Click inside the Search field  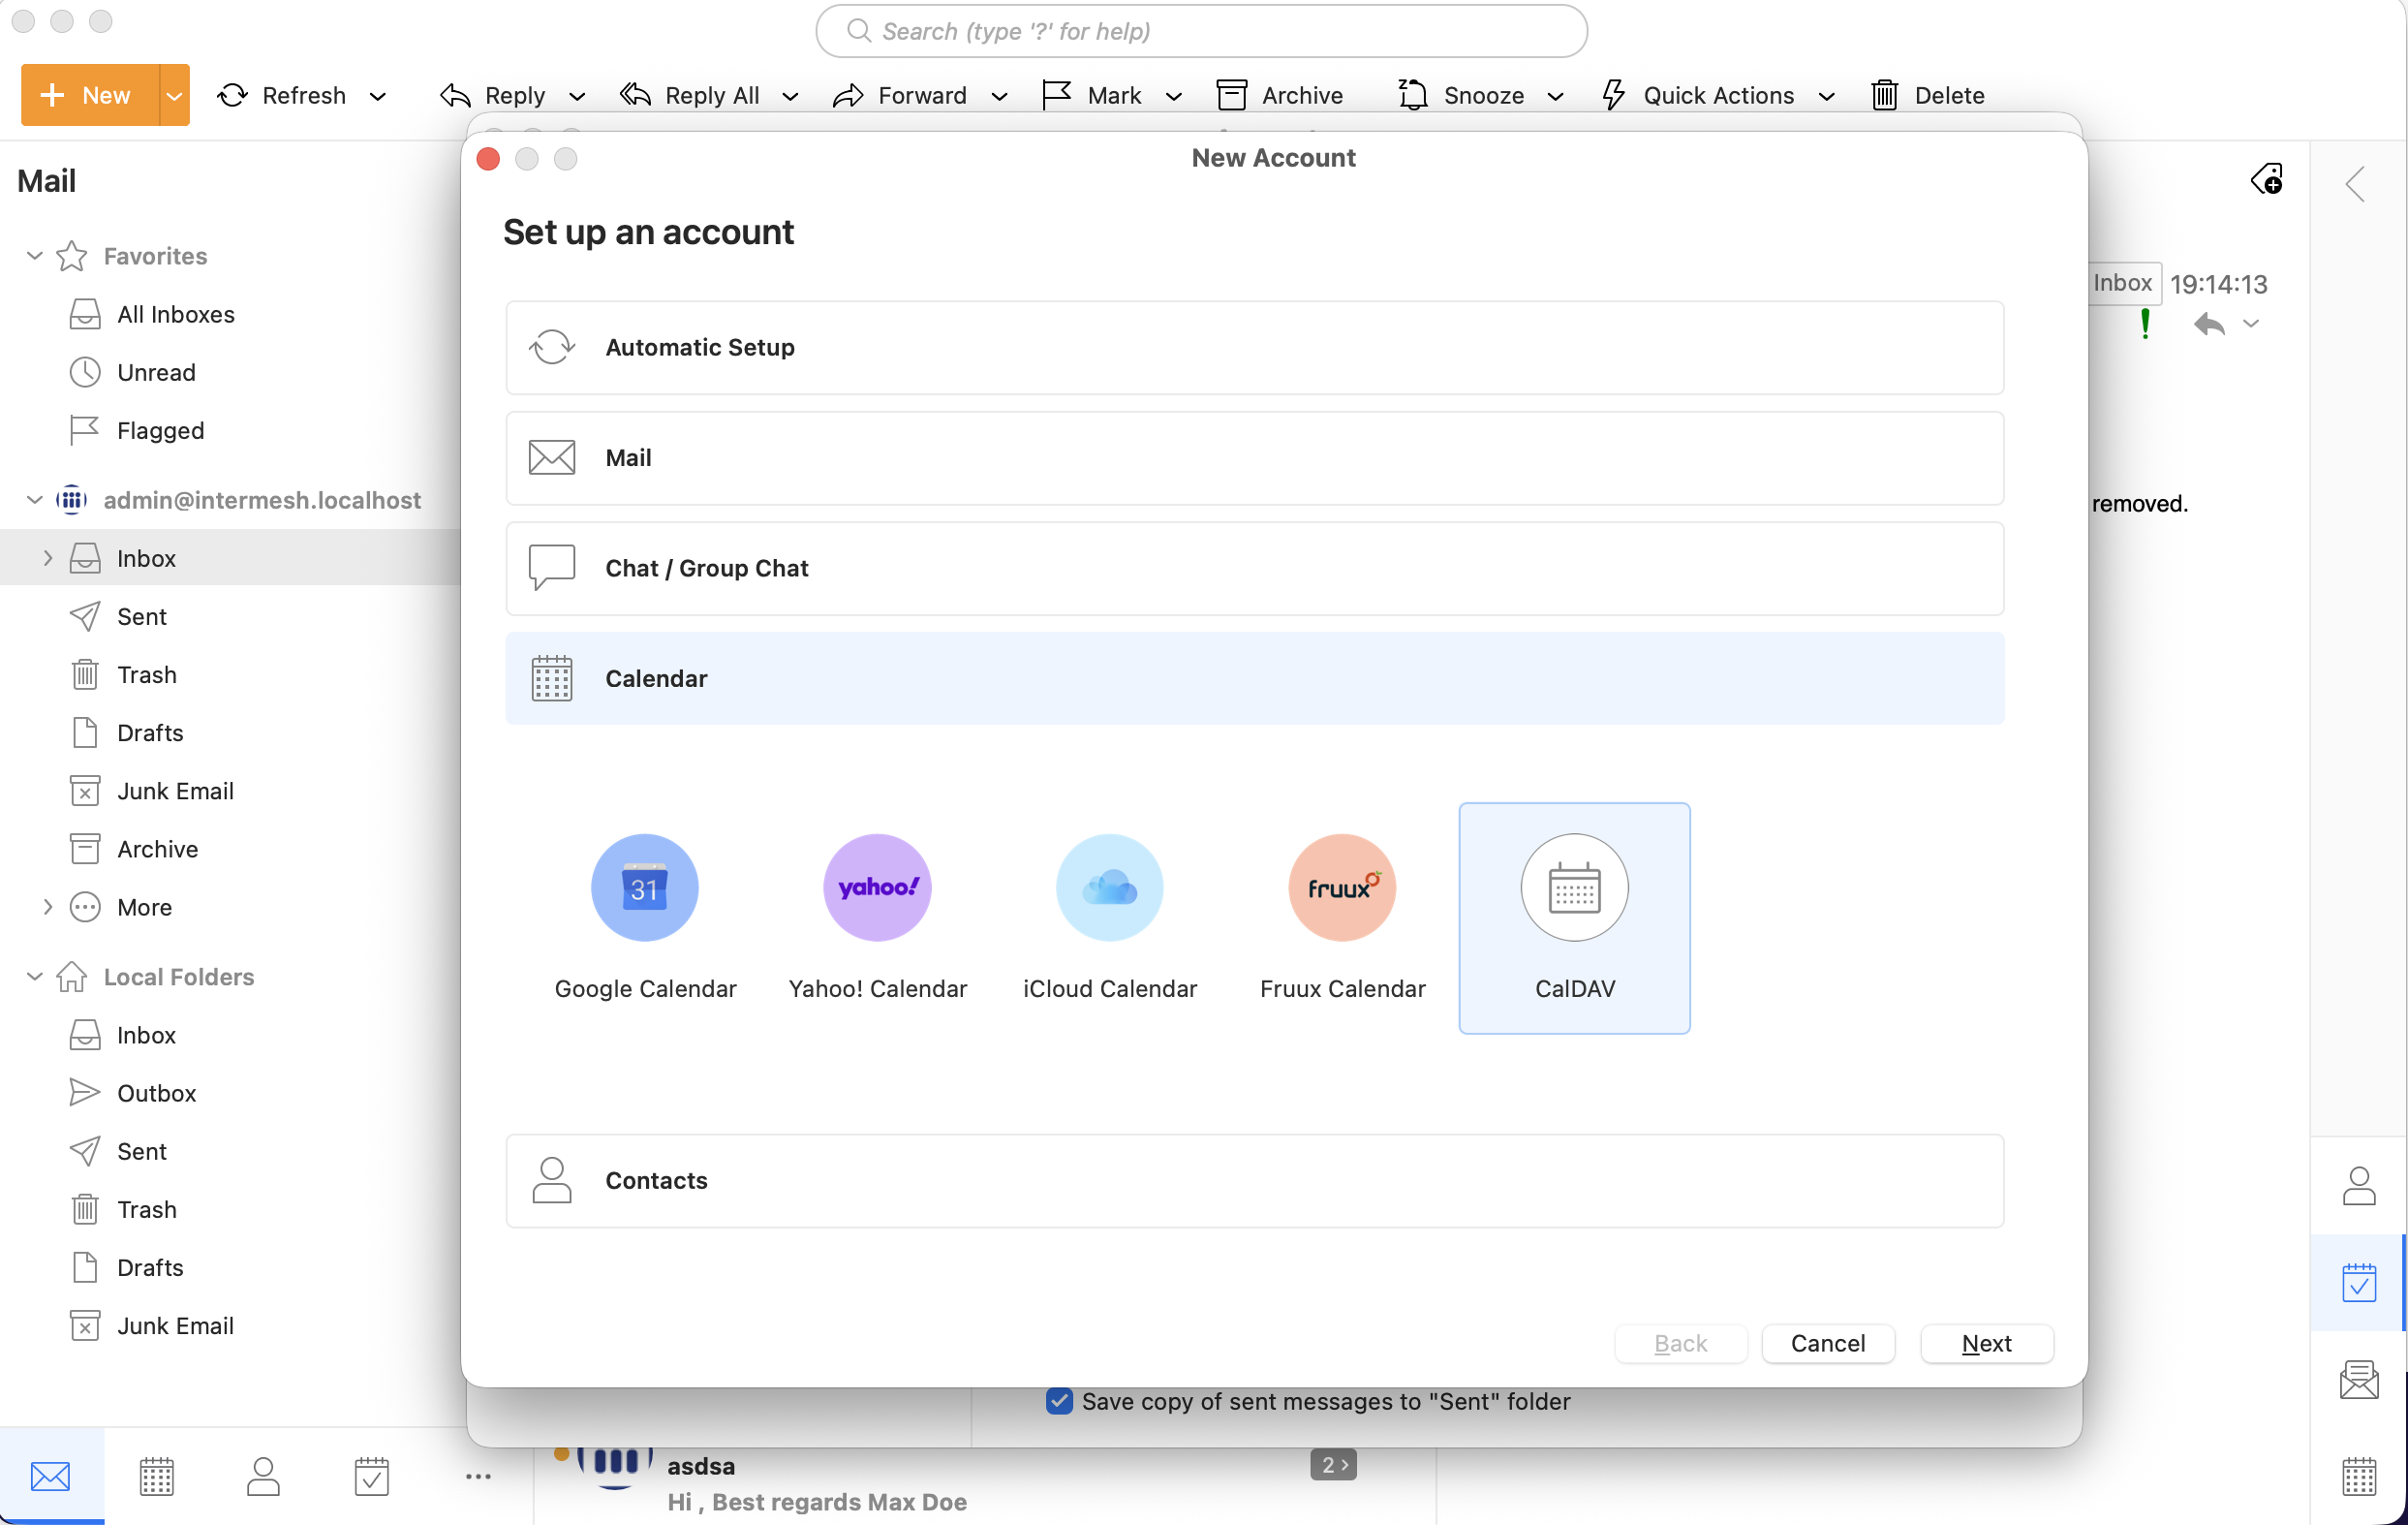1200,31
